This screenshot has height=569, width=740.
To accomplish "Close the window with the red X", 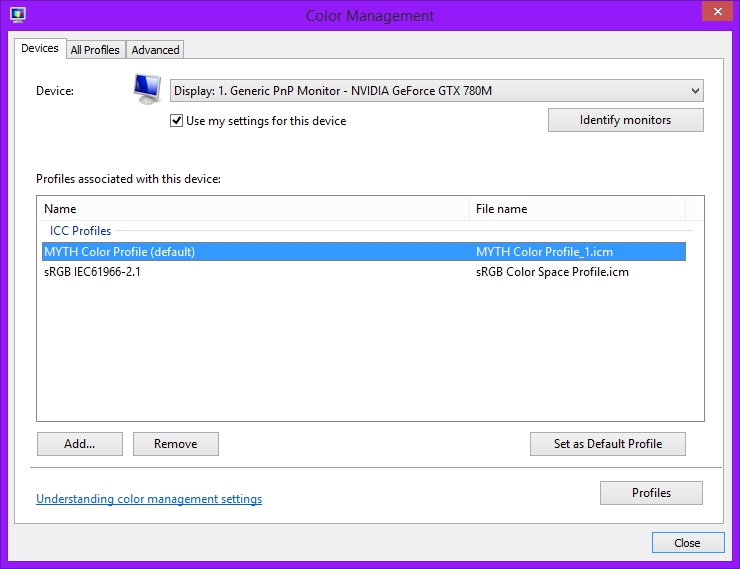I will click(717, 11).
